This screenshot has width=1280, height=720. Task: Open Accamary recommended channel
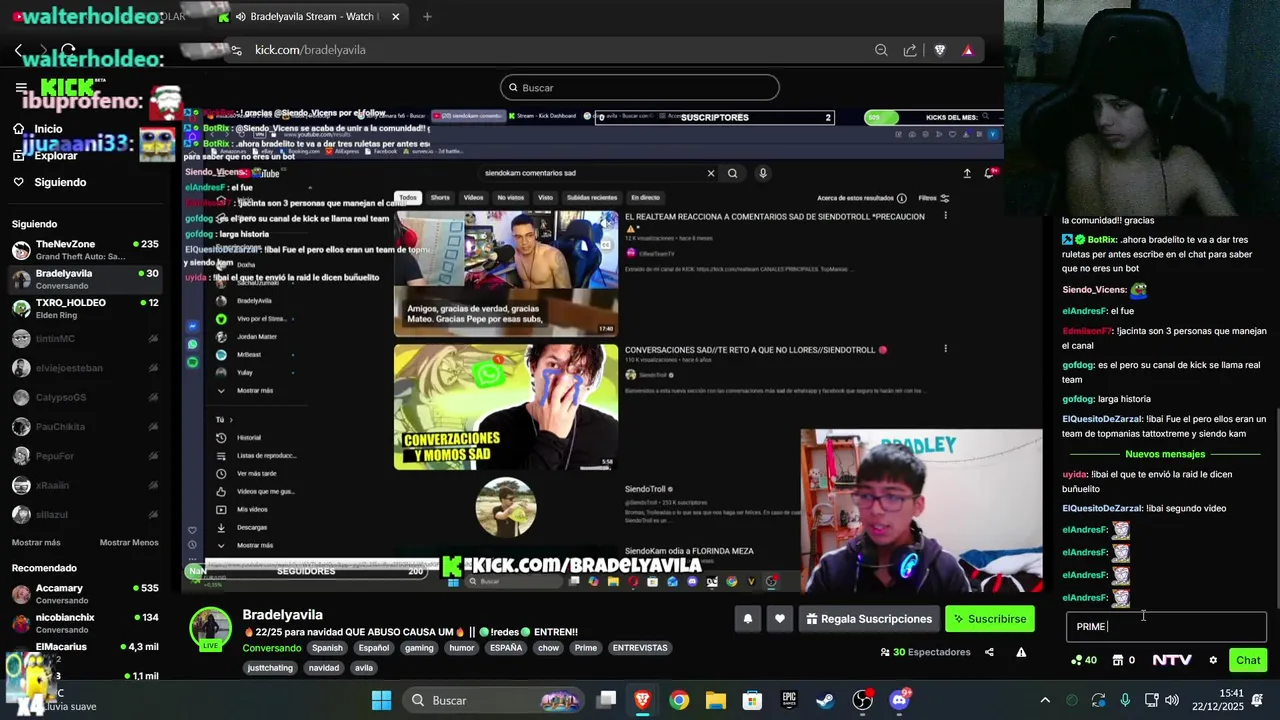click(85, 594)
